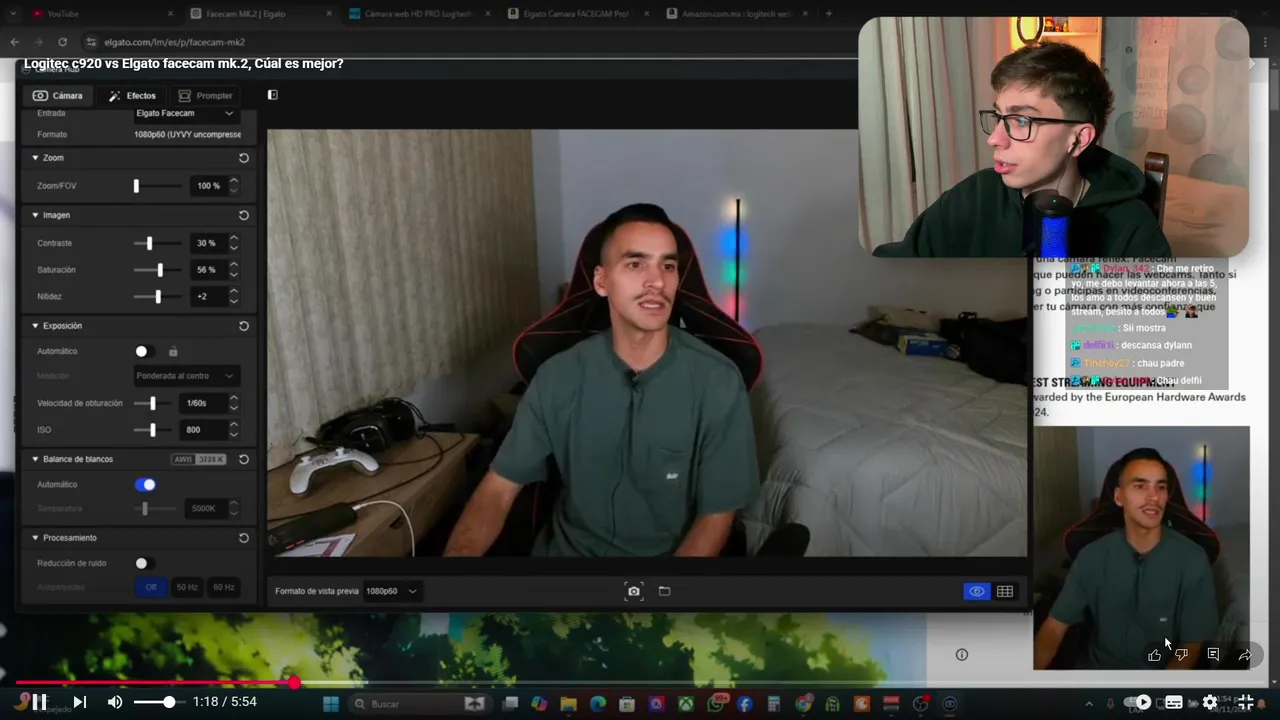Select the 50 Hz anti-flicker option
This screenshot has width=1280, height=720.
point(187,587)
